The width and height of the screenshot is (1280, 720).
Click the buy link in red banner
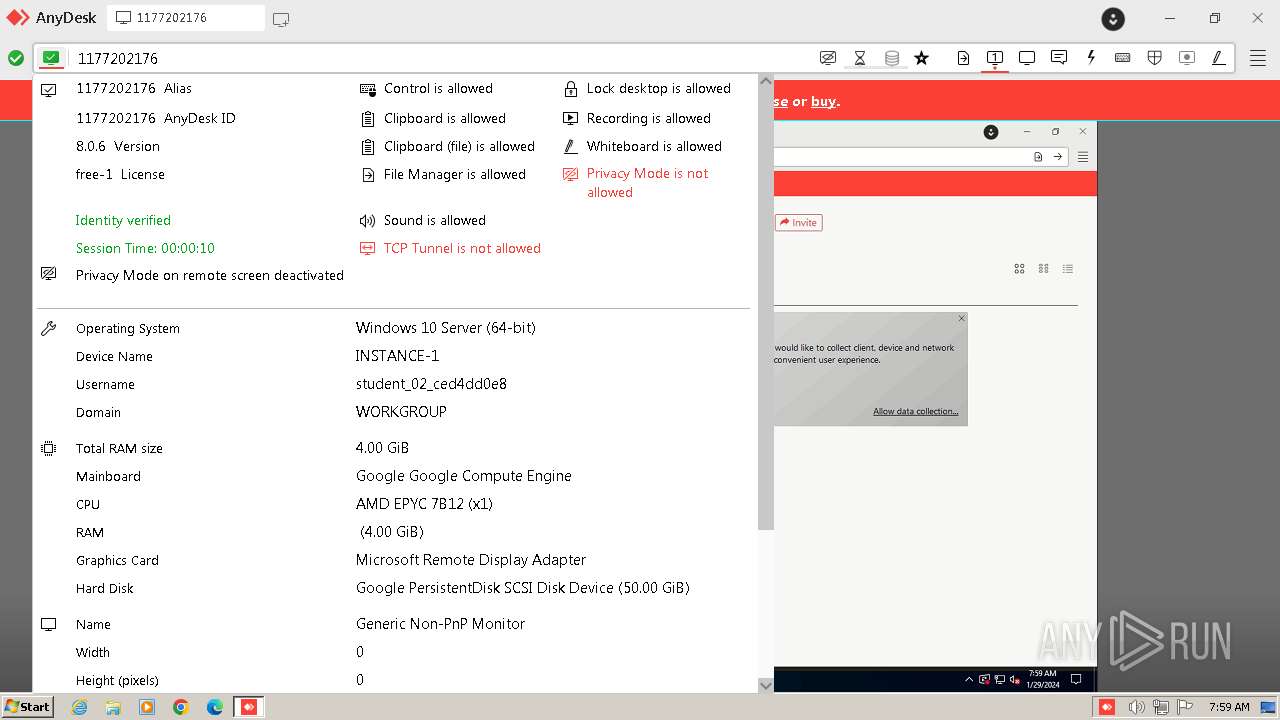(x=823, y=101)
